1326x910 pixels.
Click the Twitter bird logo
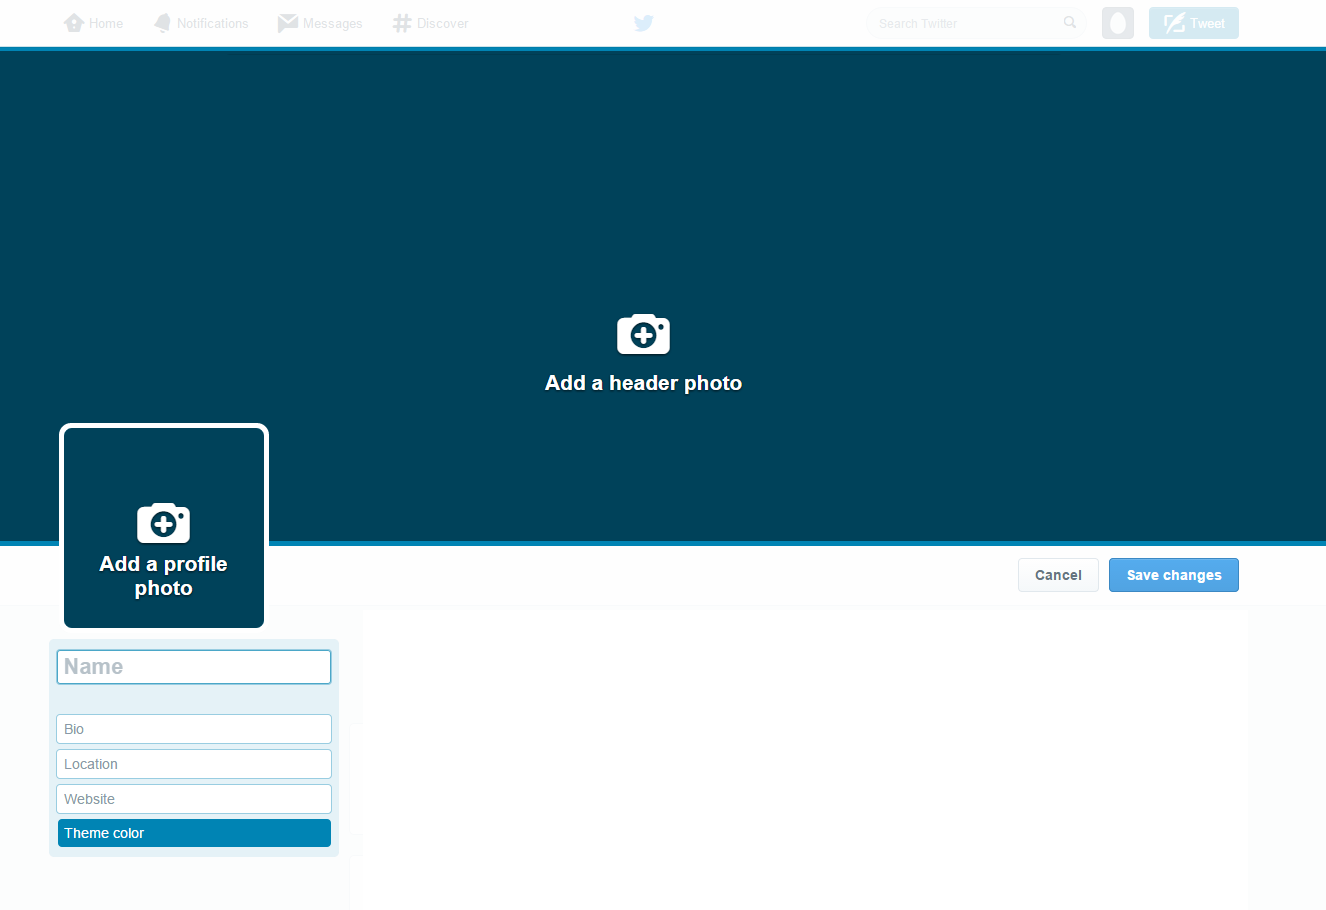coord(644,23)
